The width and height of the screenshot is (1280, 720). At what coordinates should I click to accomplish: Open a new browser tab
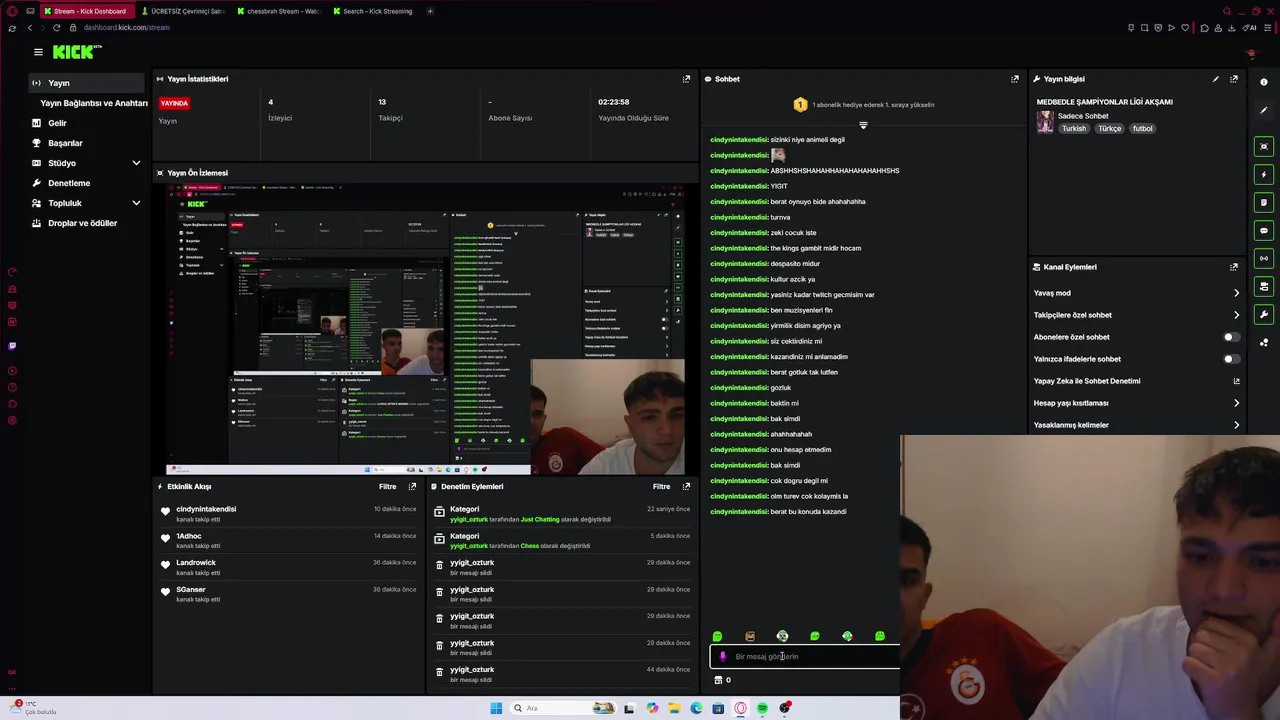[430, 11]
